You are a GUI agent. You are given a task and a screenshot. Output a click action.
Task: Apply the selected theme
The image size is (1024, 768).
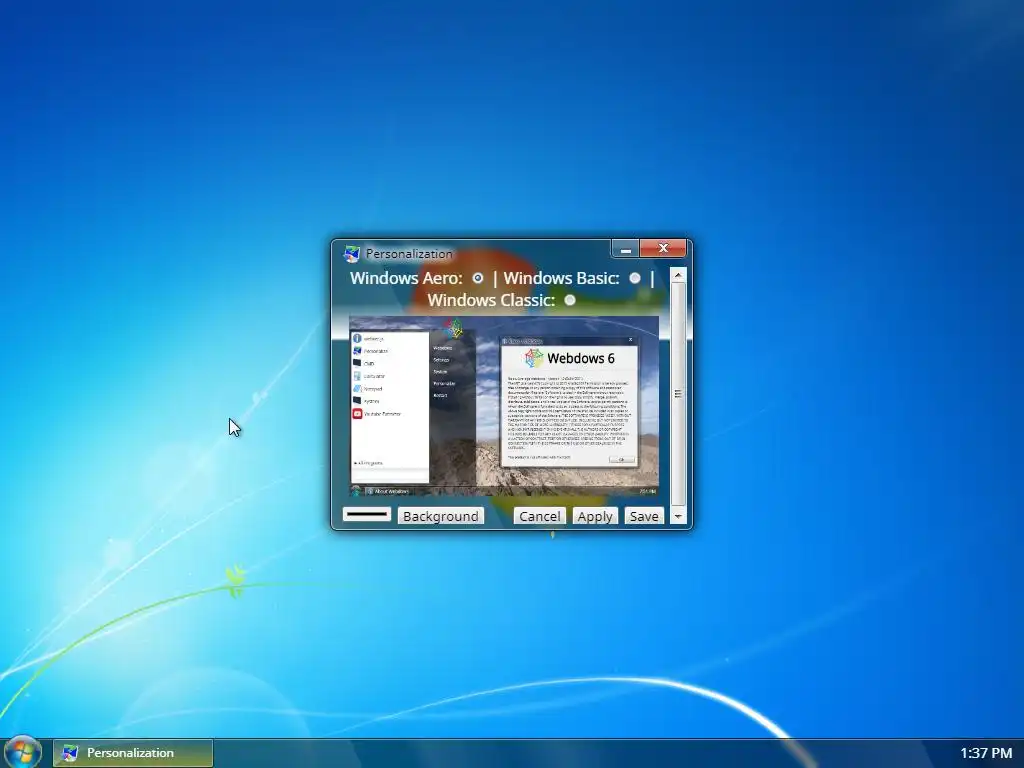click(595, 516)
